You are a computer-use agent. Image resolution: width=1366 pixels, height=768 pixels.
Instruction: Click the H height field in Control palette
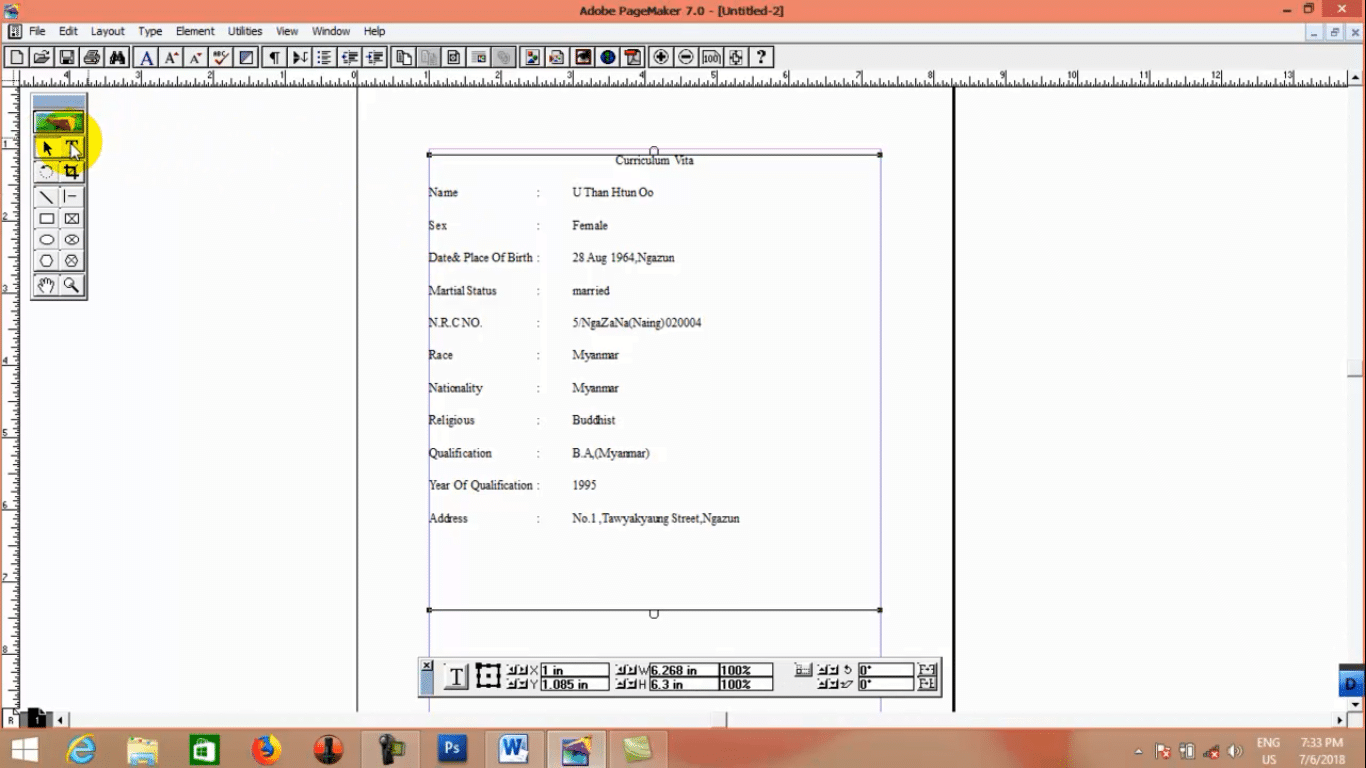click(685, 684)
